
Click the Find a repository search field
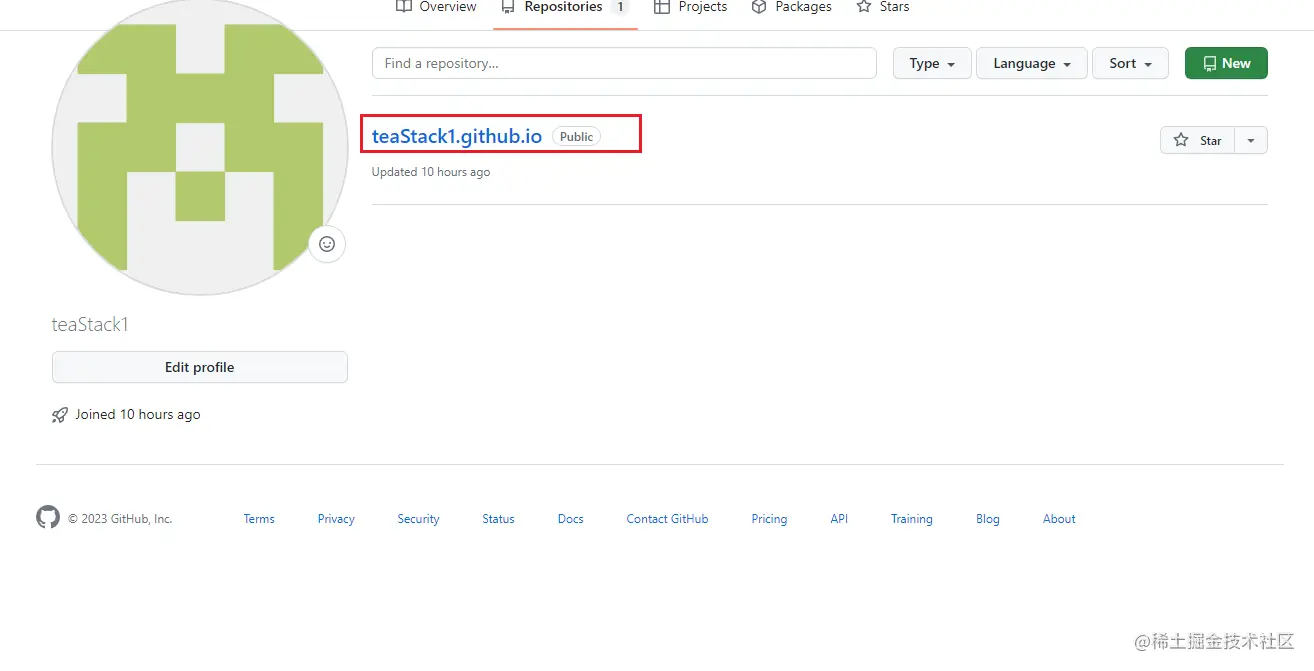[x=624, y=63]
